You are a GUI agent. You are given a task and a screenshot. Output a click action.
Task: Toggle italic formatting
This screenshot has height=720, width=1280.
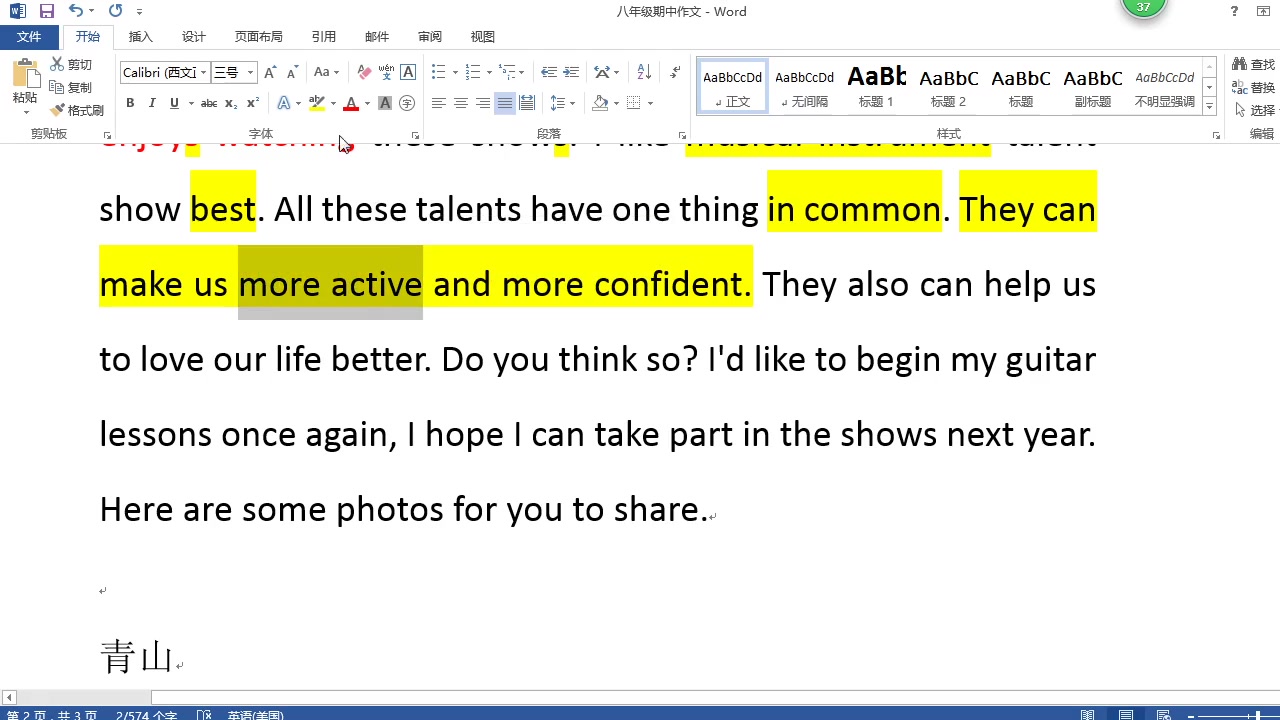152,103
